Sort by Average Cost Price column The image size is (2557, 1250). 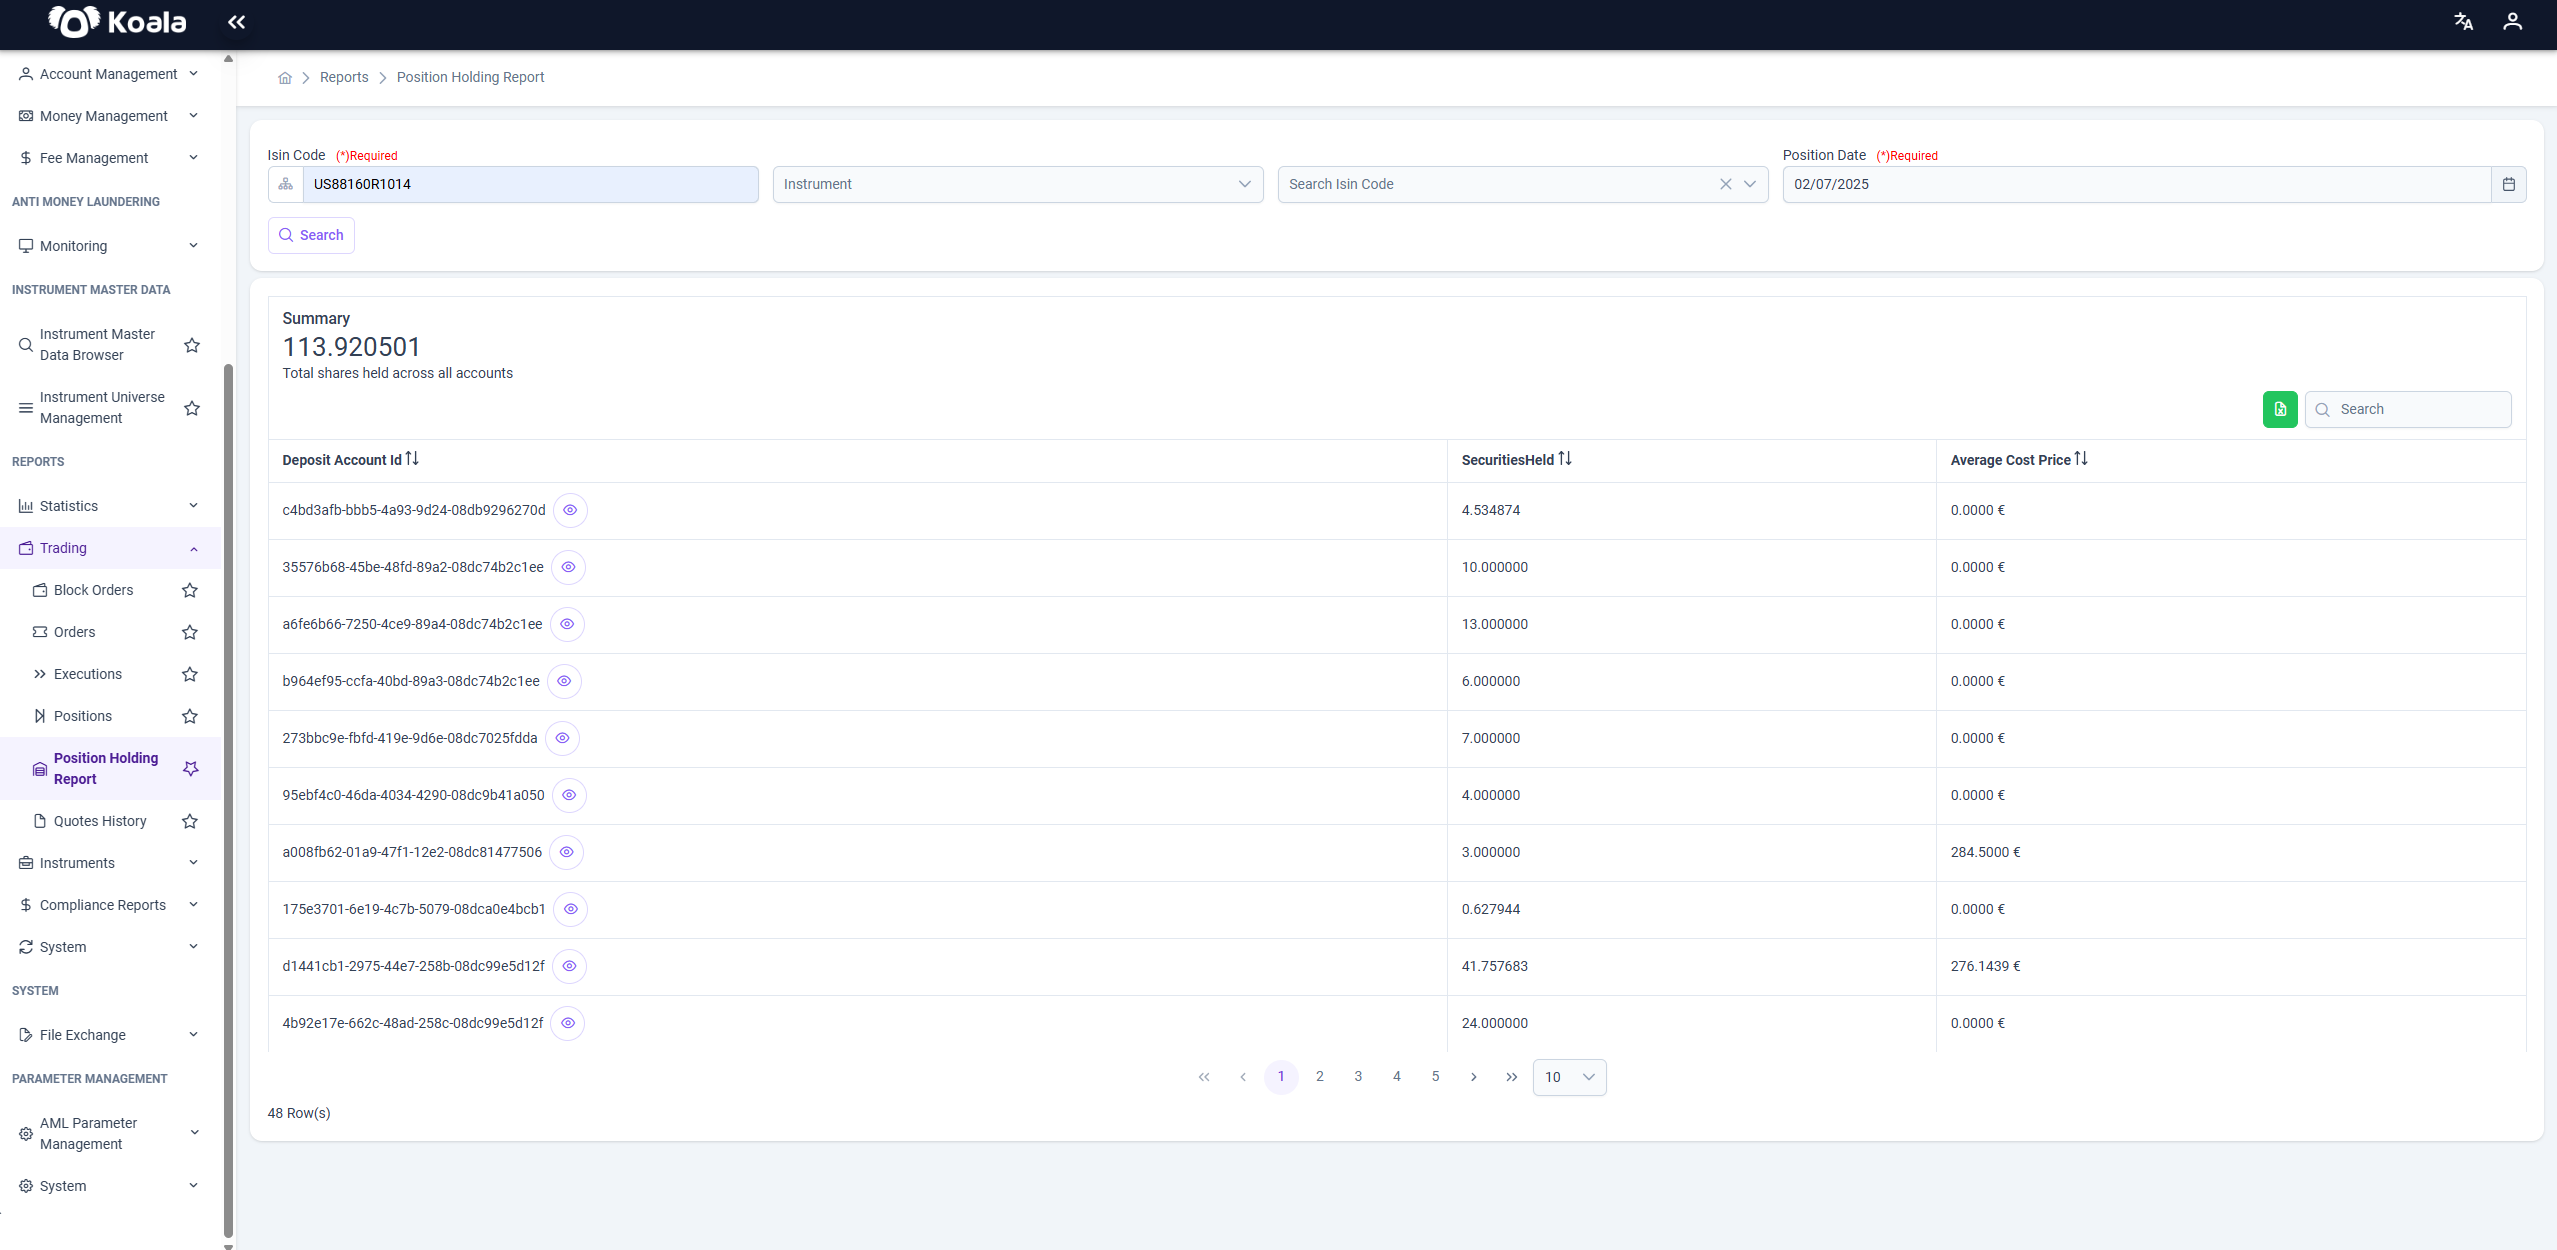[2081, 459]
